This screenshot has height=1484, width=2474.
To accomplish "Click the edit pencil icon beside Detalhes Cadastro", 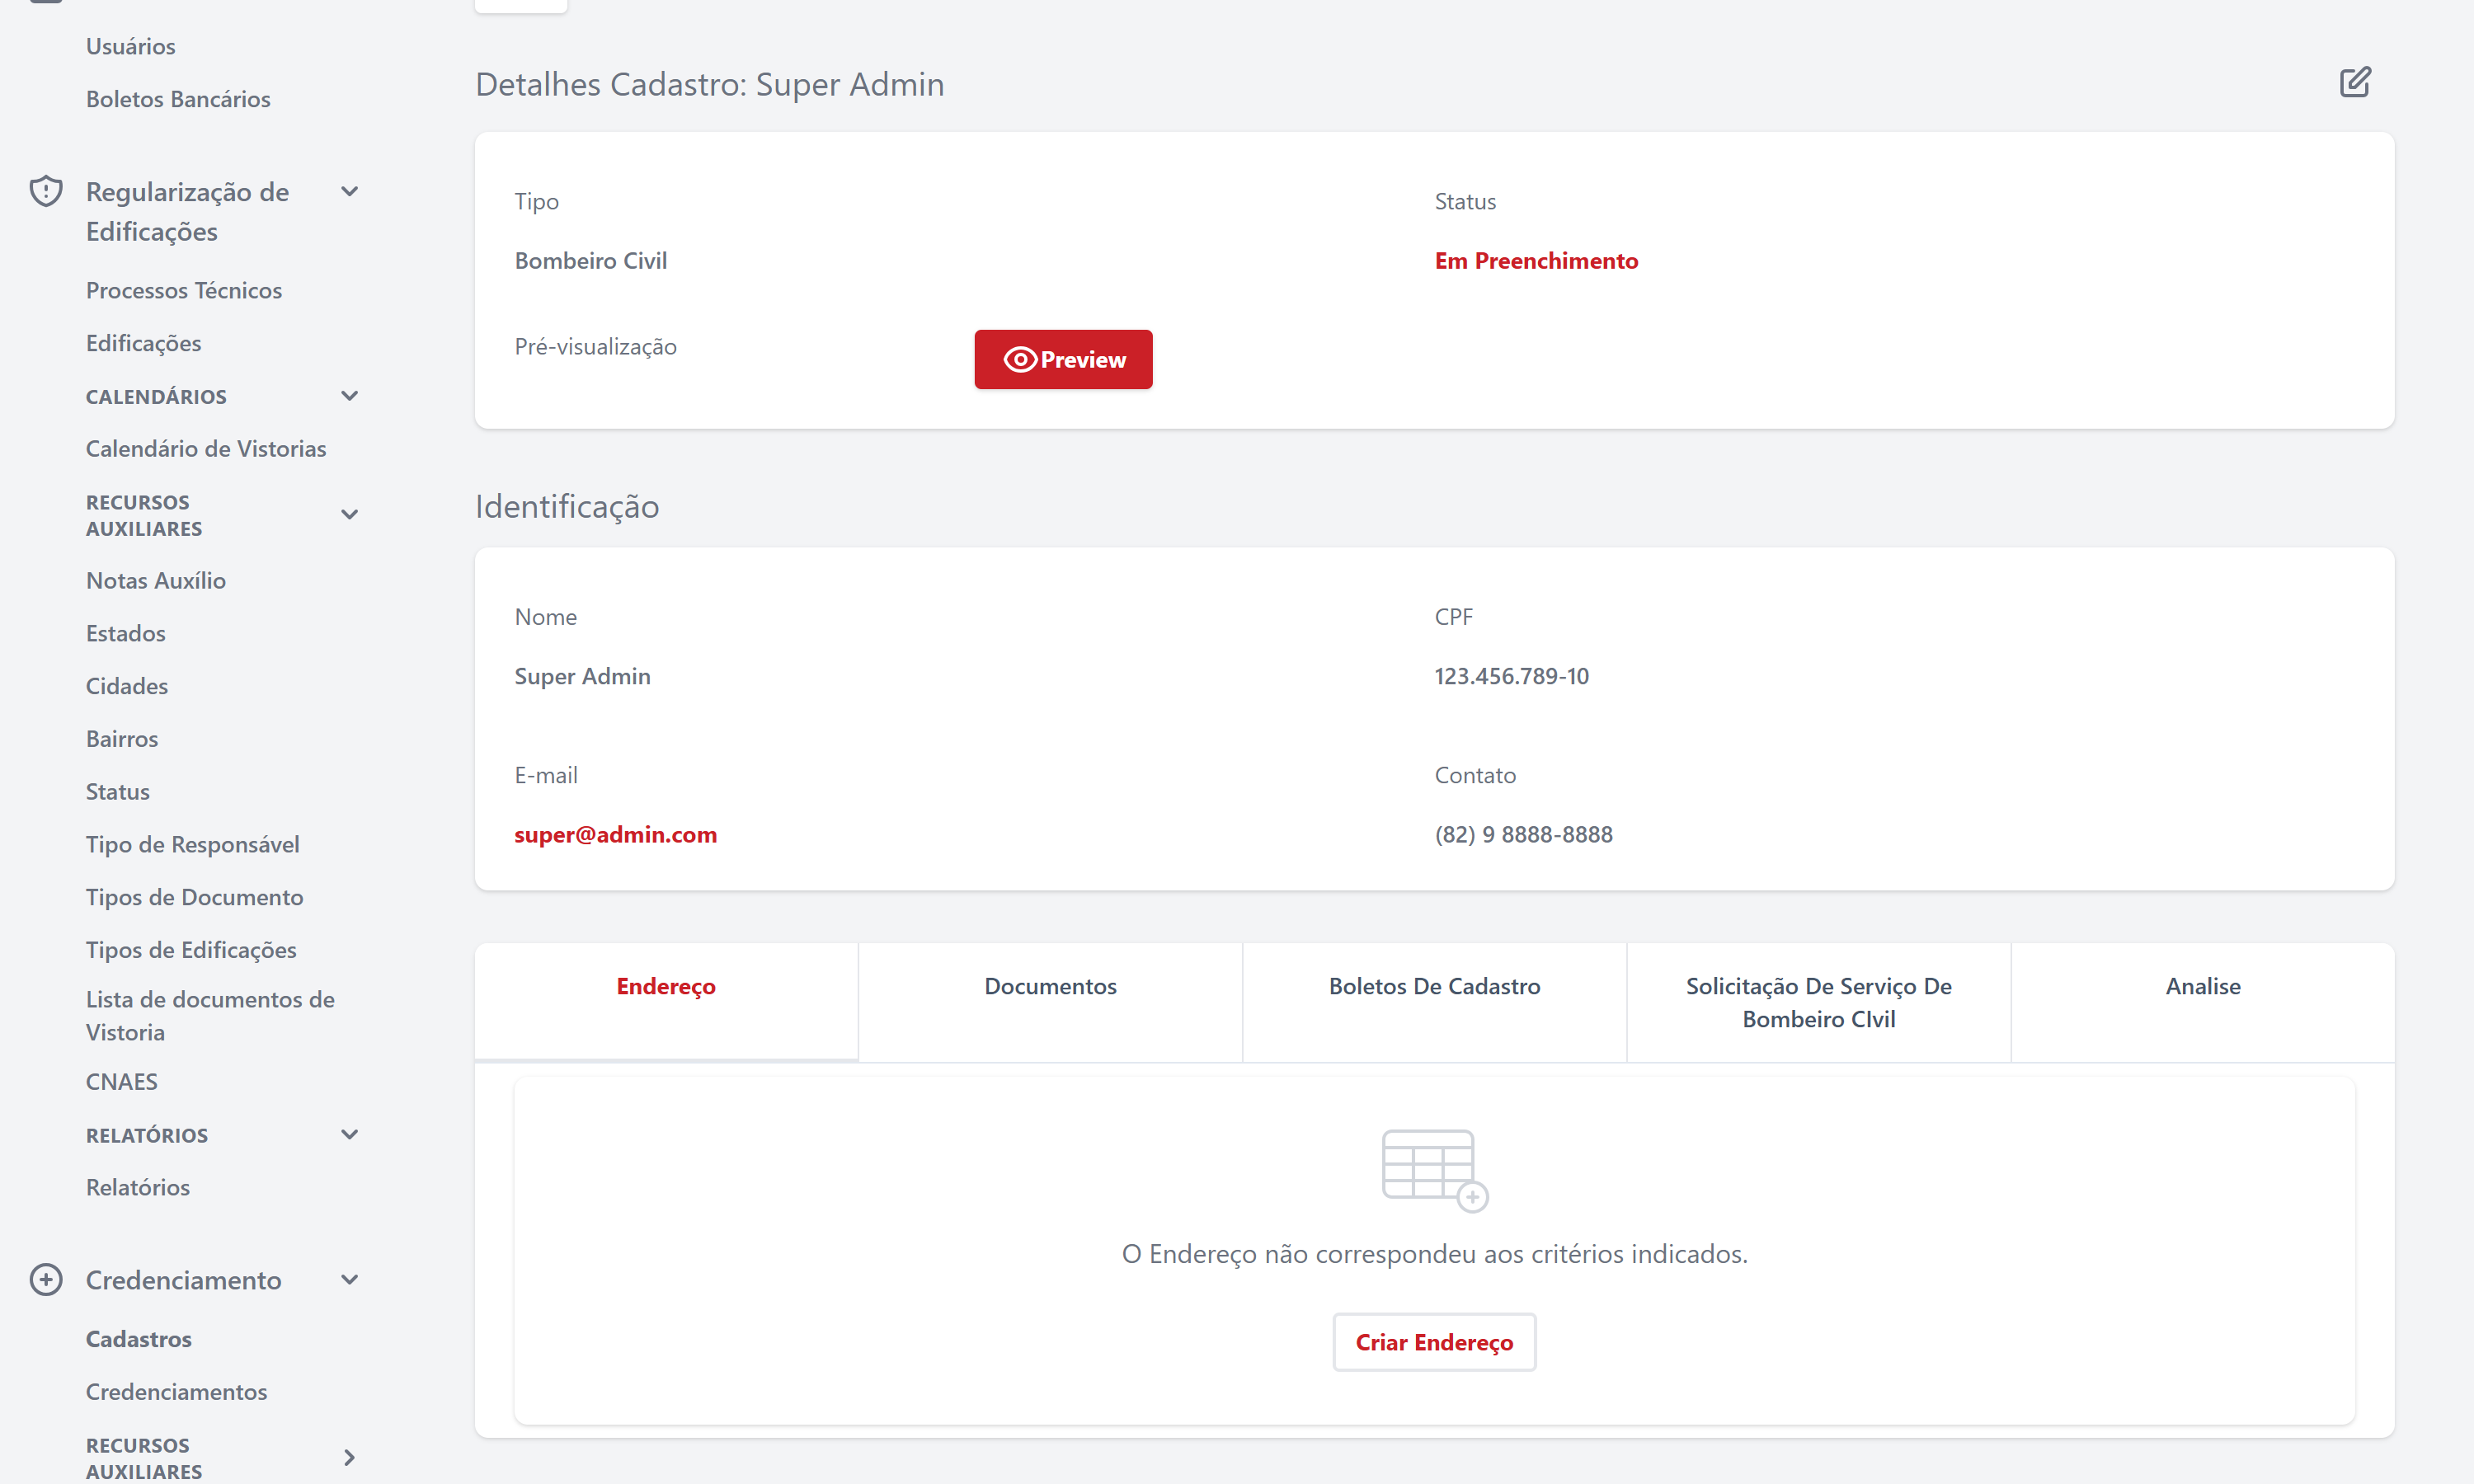I will click(2354, 82).
